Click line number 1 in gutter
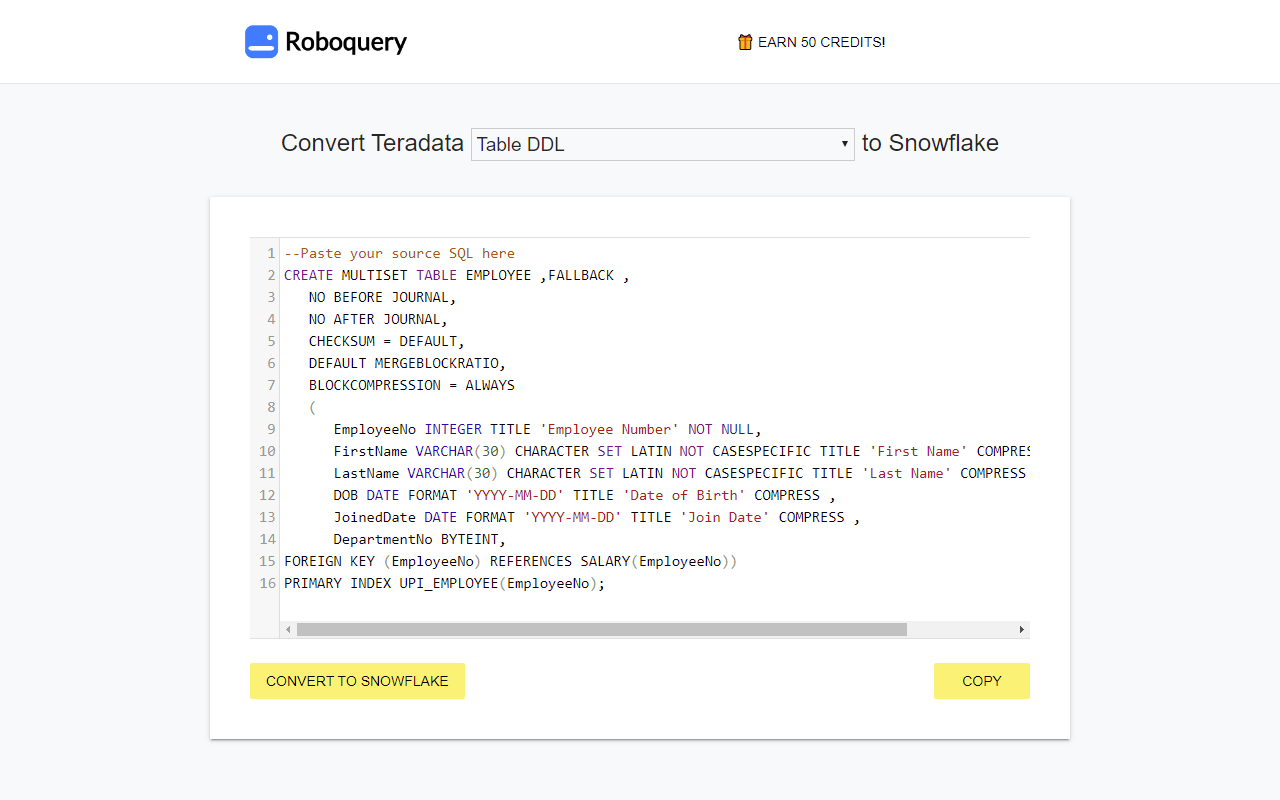 pyautogui.click(x=271, y=253)
